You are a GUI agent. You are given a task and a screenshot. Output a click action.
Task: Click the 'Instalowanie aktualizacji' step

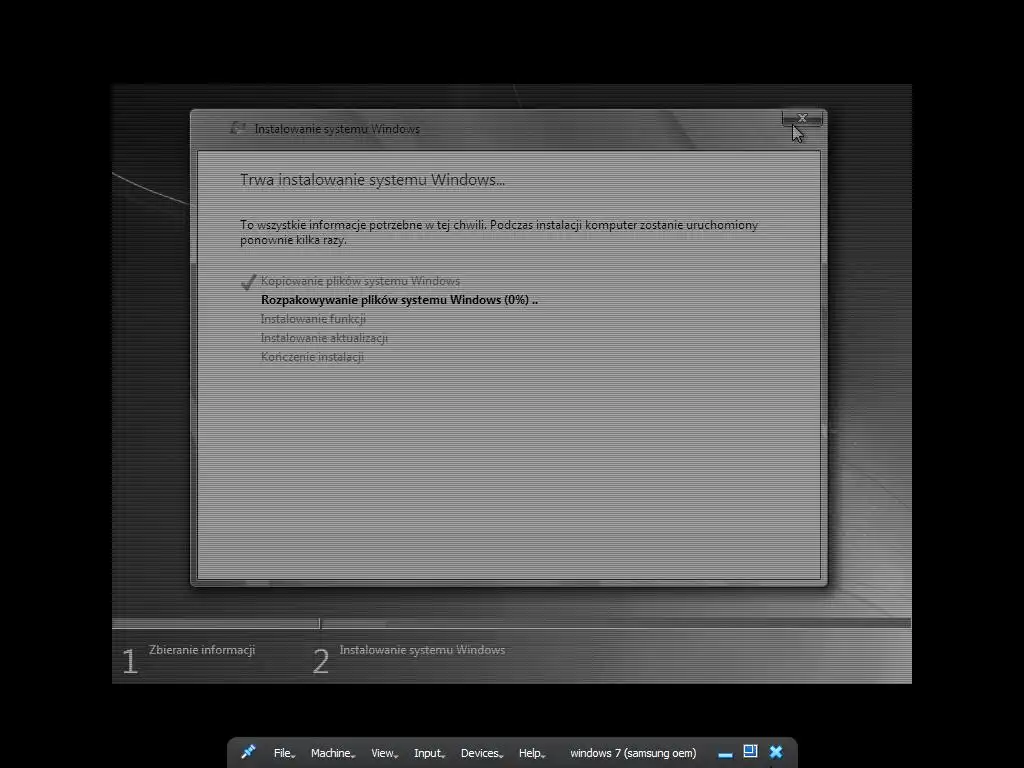pos(324,338)
